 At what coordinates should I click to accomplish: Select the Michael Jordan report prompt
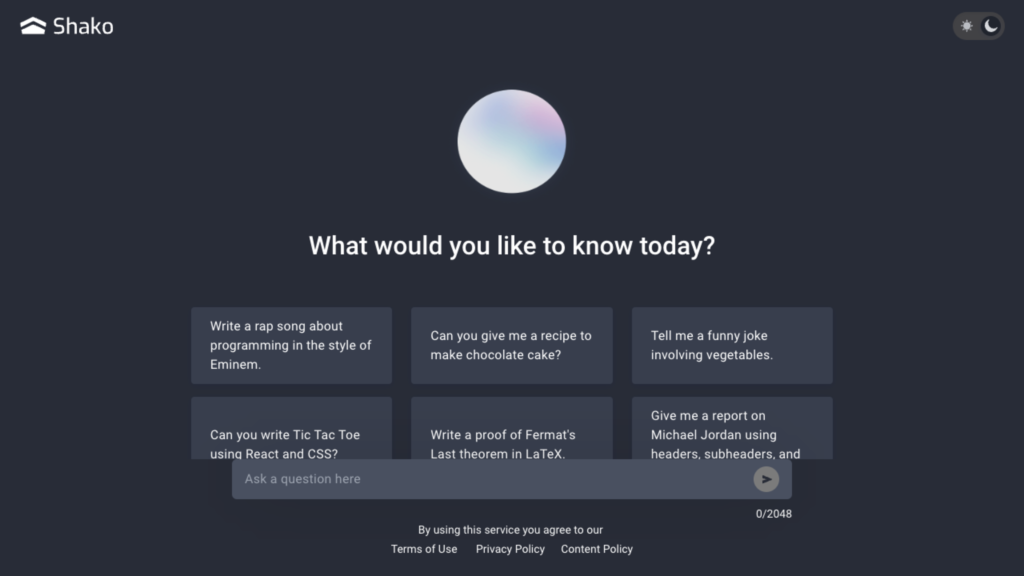pyautogui.click(x=732, y=428)
